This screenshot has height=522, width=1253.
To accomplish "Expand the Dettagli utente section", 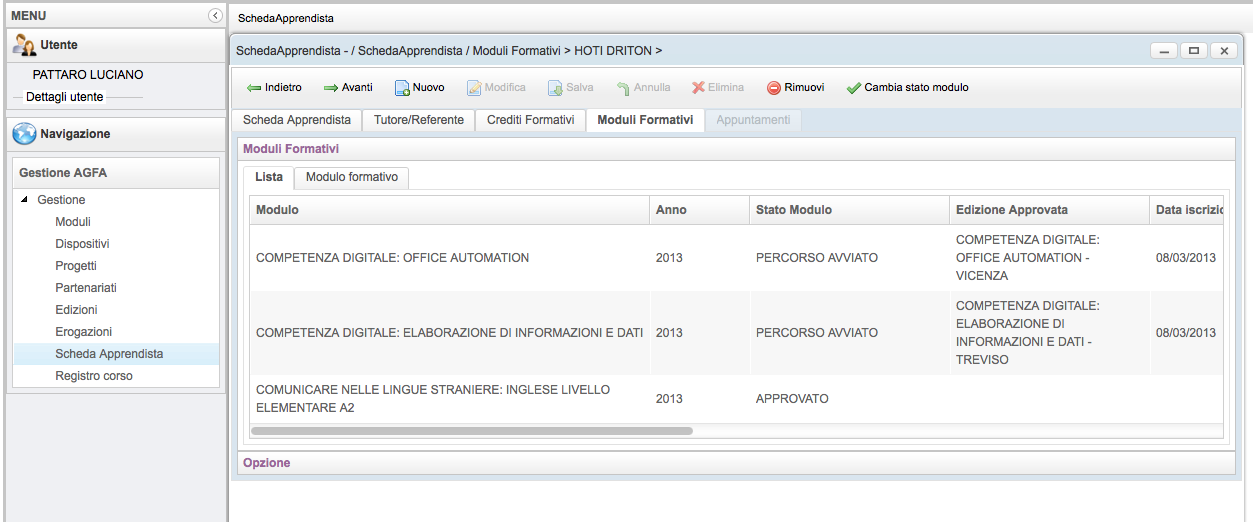I will (x=64, y=97).
